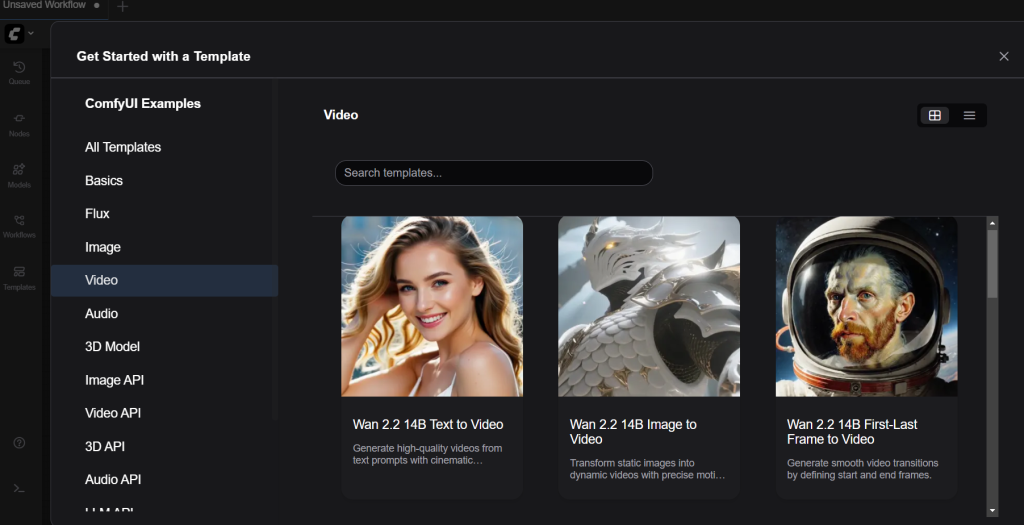Screen dimensions: 1024x525
Task: Select All Templates category
Action: [x=165, y=147]
